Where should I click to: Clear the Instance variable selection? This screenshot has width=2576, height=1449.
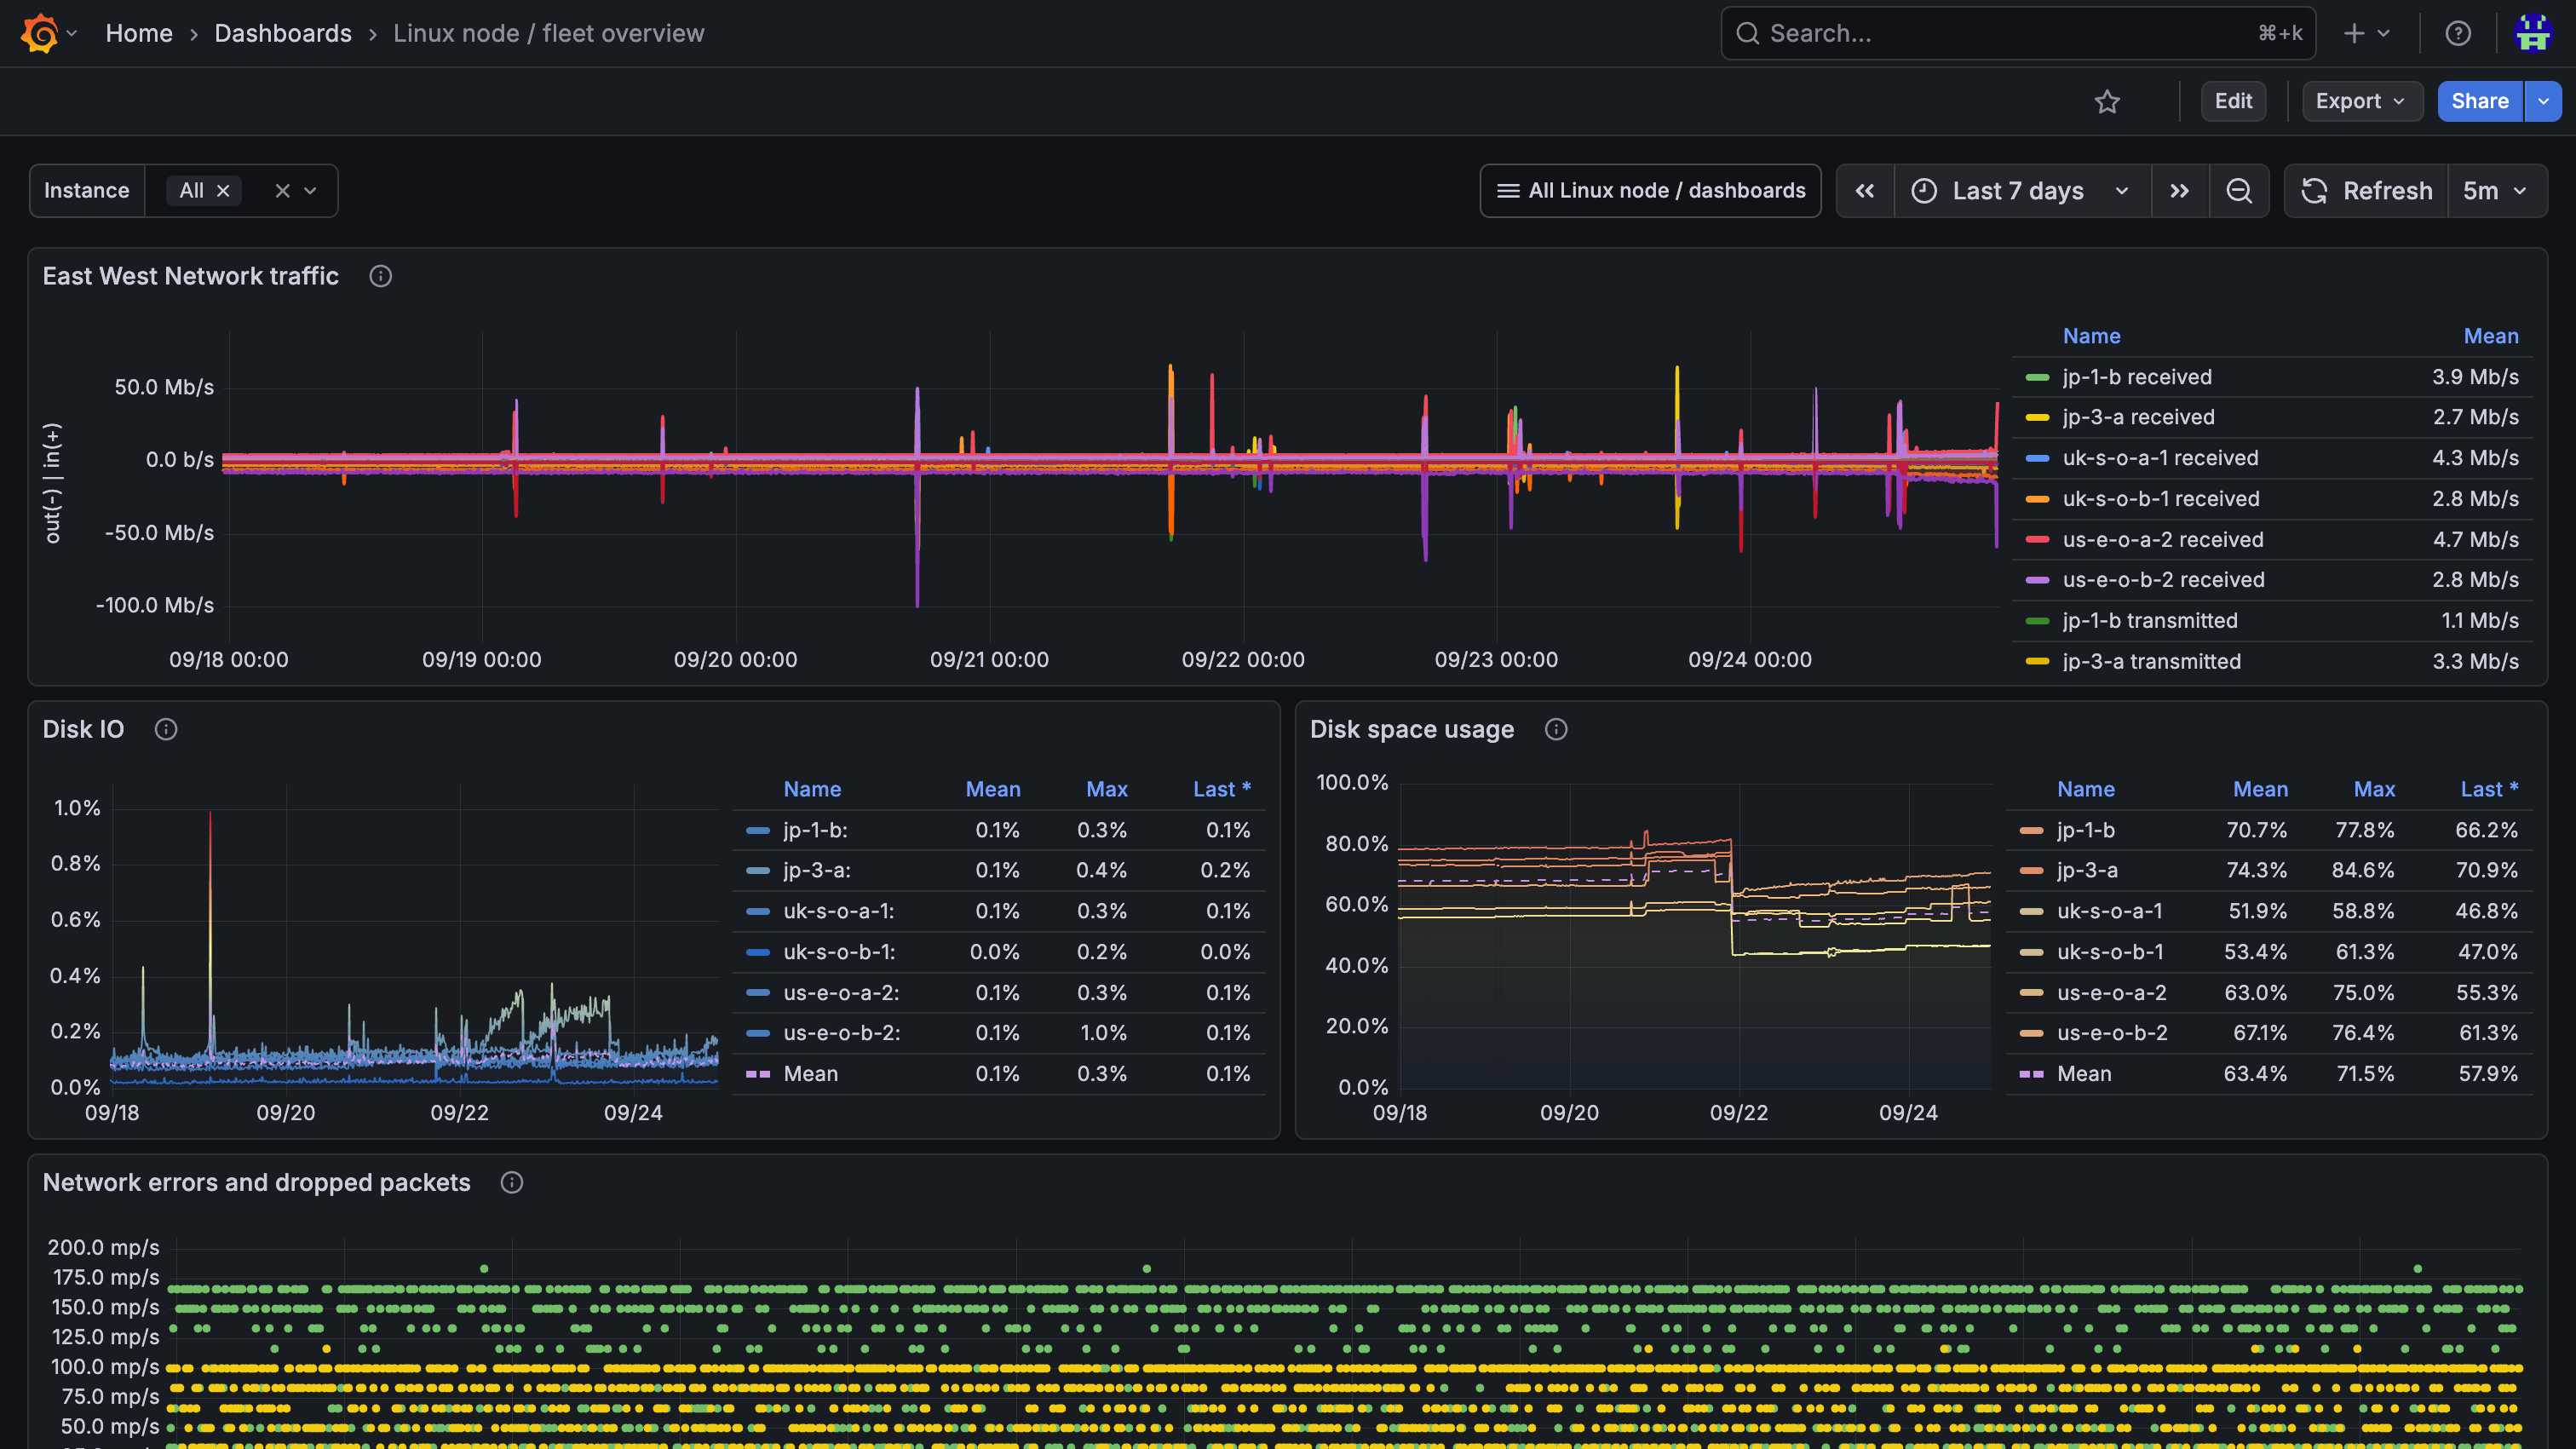click(282, 191)
